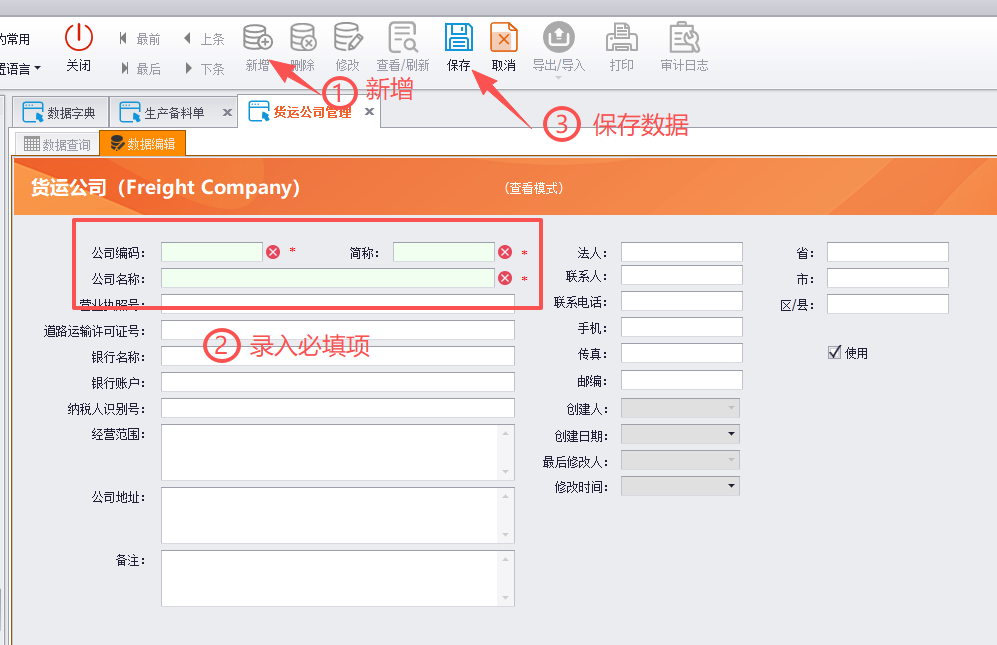The width and height of the screenshot is (997, 645).
Task: Go to 下条 next record
Action: pyautogui.click(x=205, y=68)
